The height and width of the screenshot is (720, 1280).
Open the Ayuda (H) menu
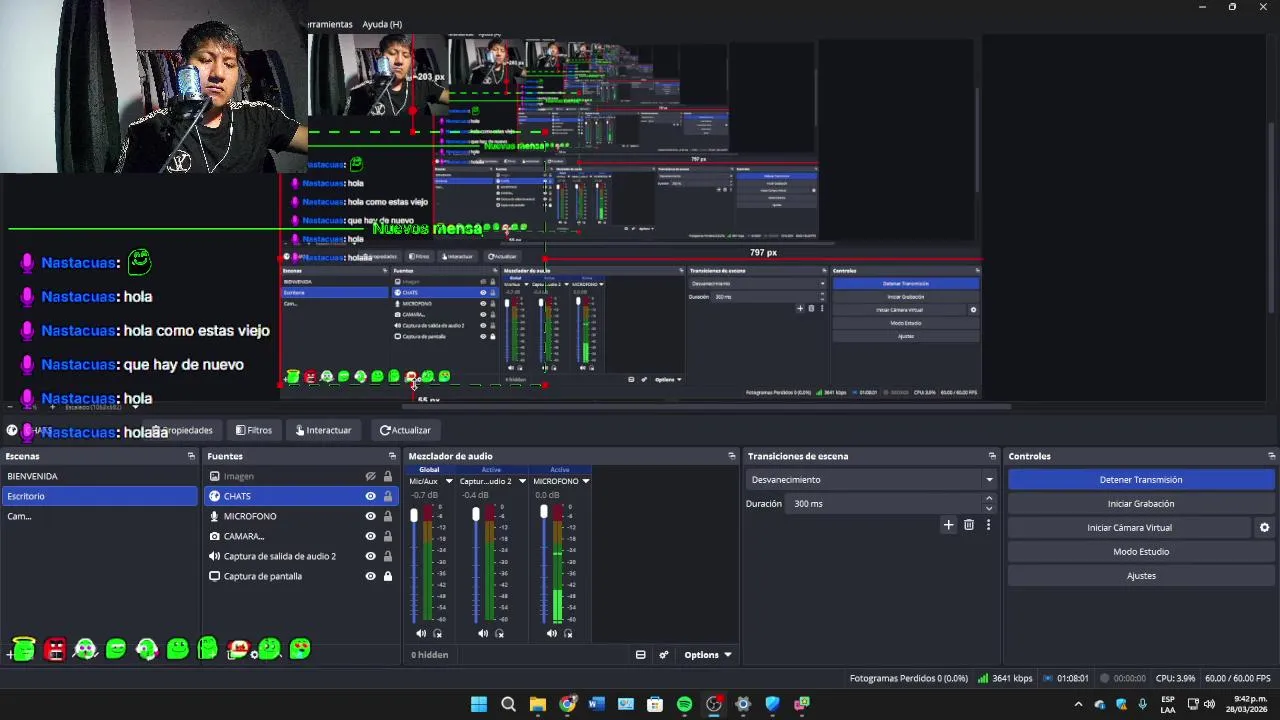[382, 24]
